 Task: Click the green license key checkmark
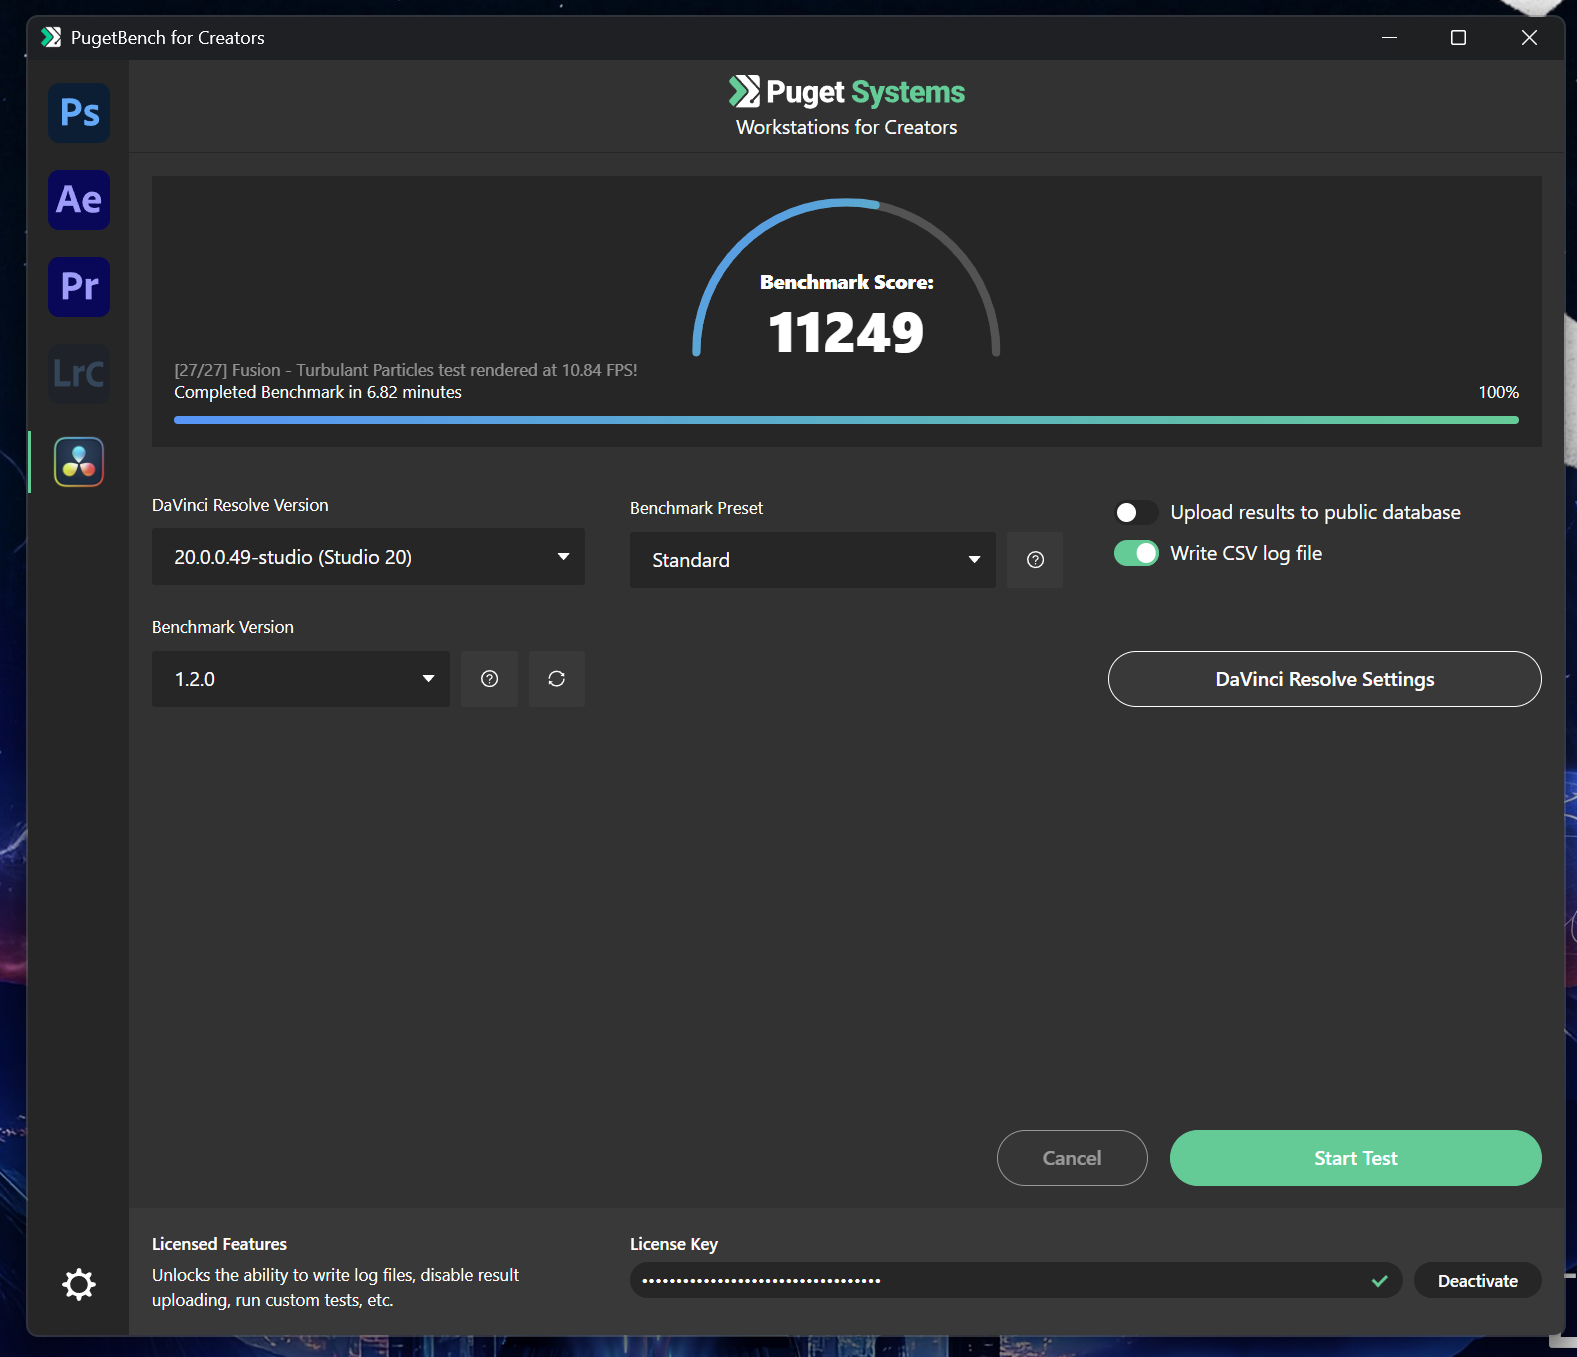[1380, 1281]
